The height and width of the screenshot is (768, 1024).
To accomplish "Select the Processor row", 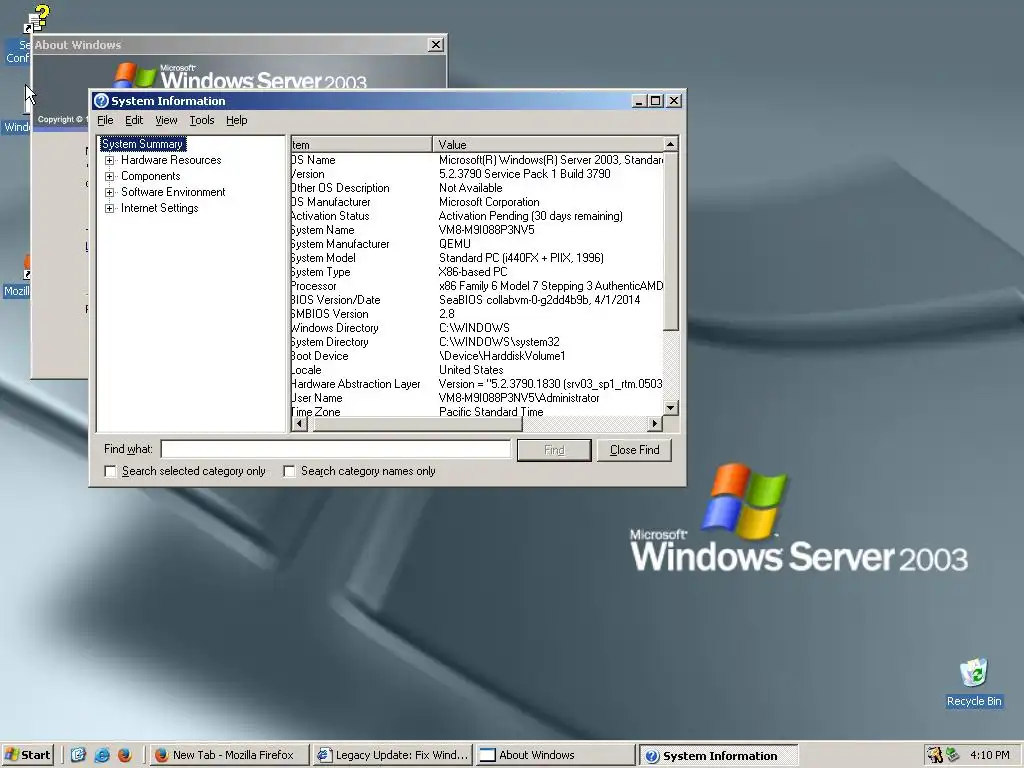I will [477, 286].
